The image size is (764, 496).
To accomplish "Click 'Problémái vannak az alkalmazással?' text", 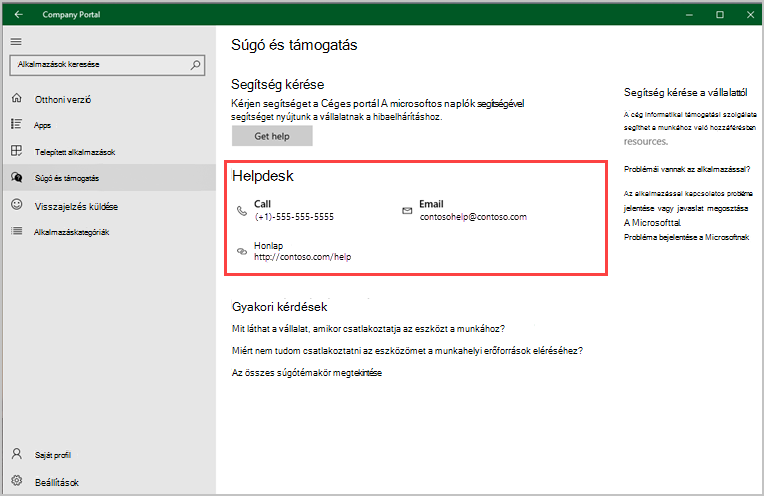I will coord(687,169).
